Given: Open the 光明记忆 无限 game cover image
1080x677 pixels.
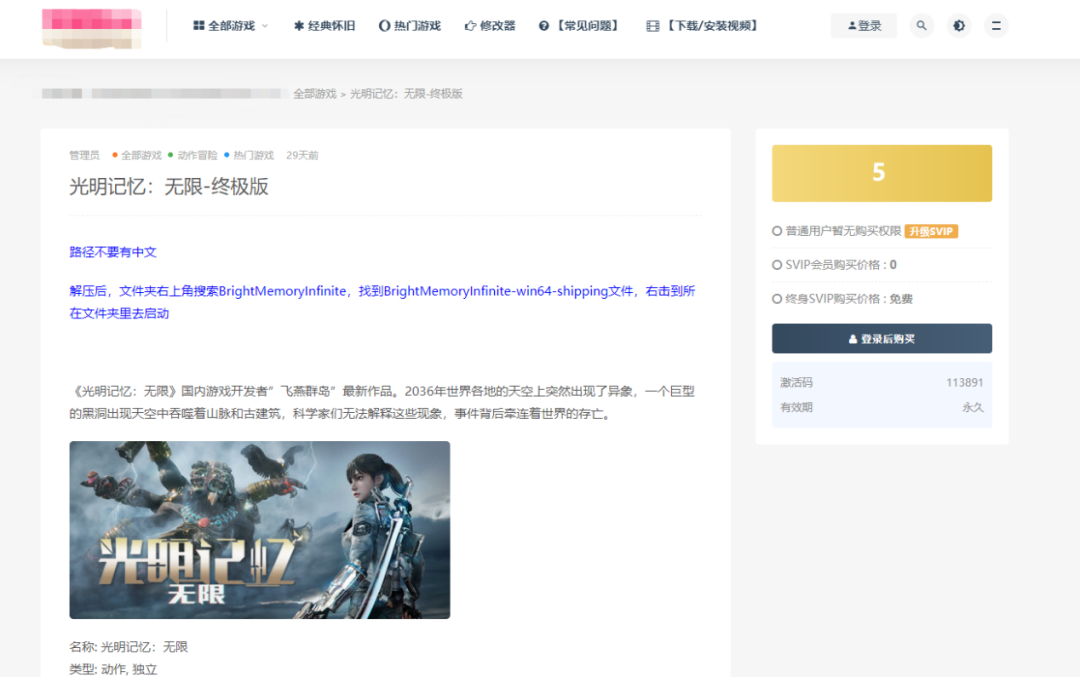Looking at the screenshot, I should click(260, 530).
